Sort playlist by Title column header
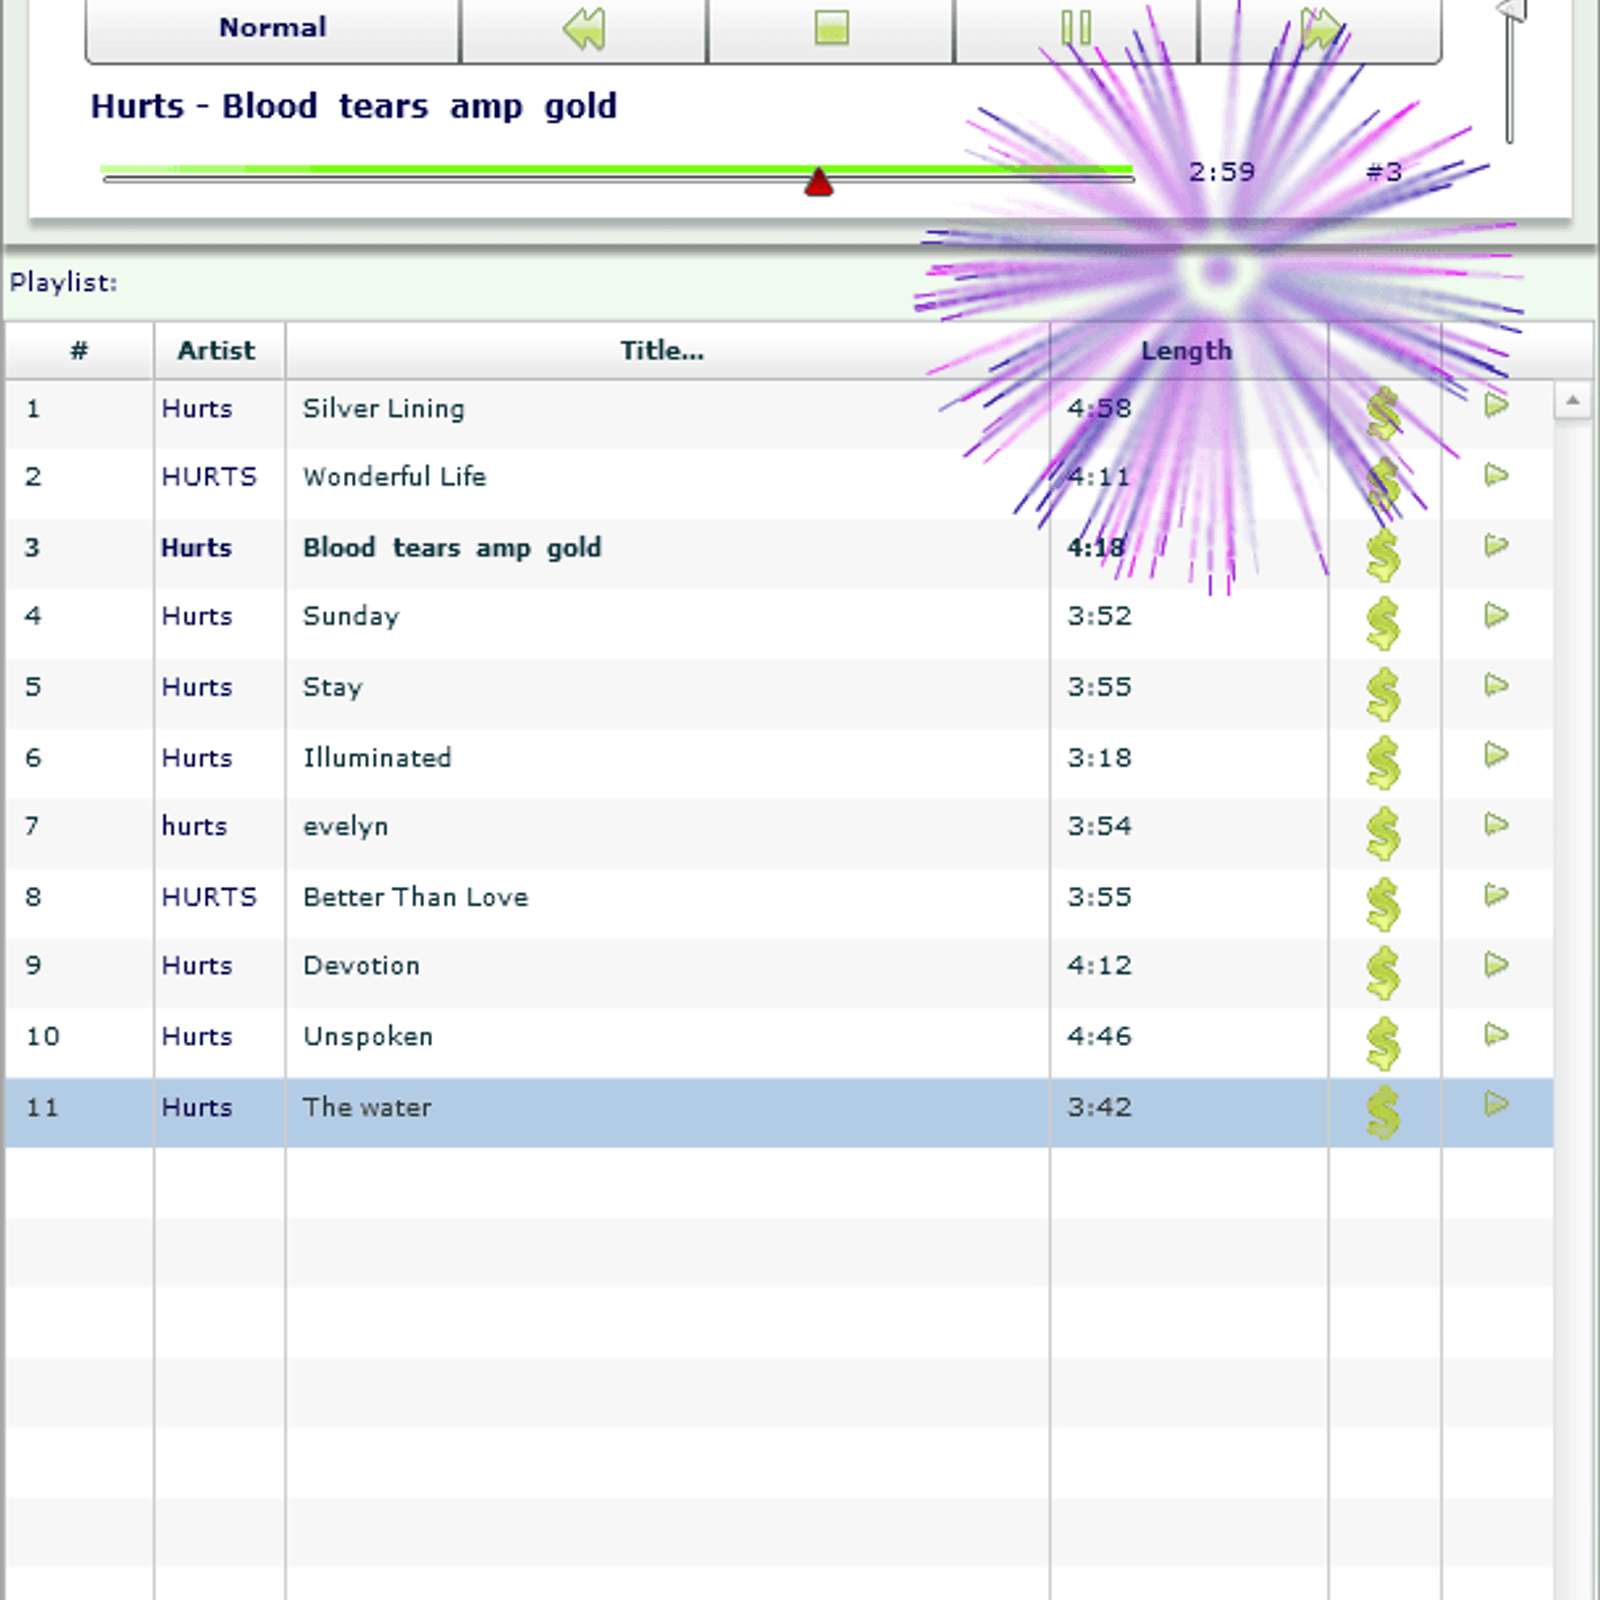The image size is (1600, 1600). click(x=662, y=351)
